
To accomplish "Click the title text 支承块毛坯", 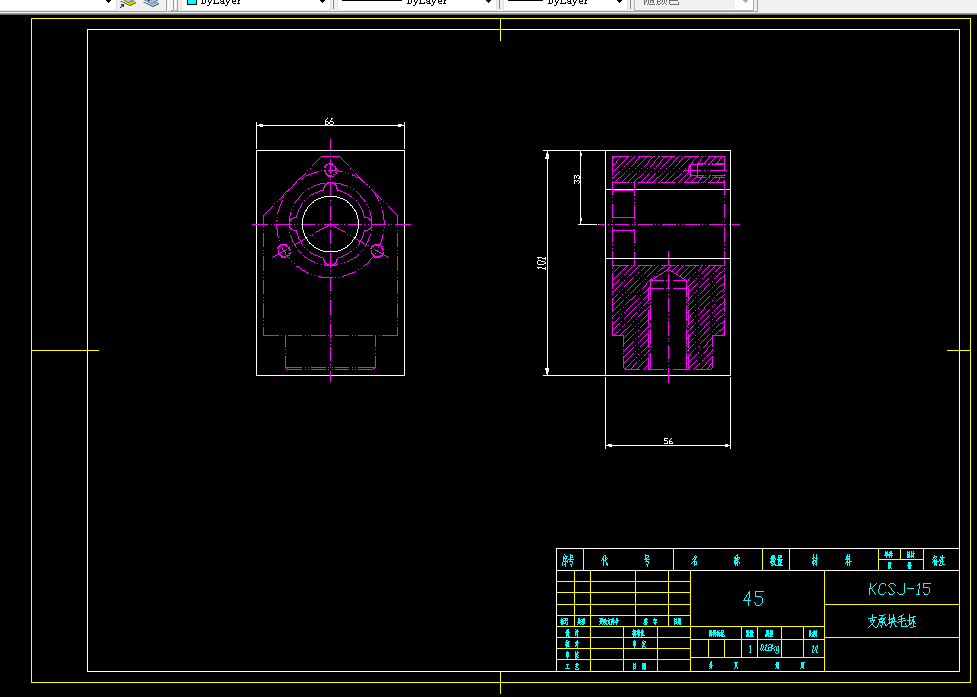I will tap(892, 621).
